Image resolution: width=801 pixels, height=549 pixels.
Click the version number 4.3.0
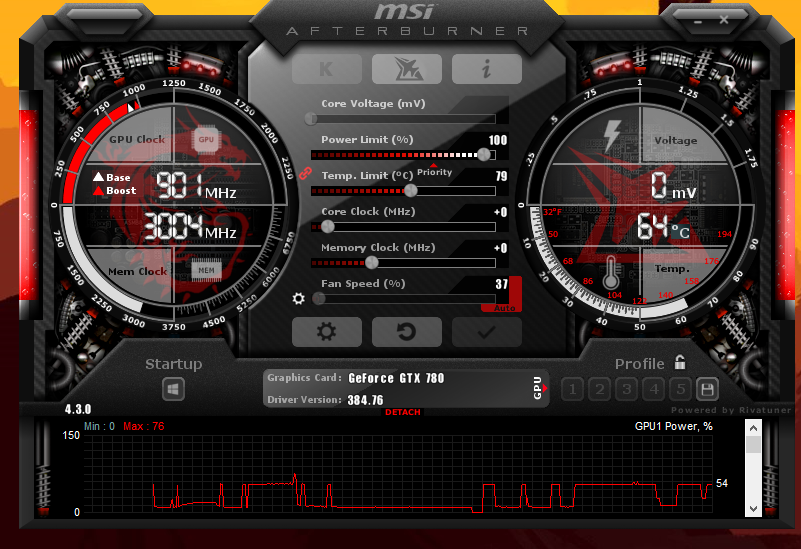click(78, 409)
